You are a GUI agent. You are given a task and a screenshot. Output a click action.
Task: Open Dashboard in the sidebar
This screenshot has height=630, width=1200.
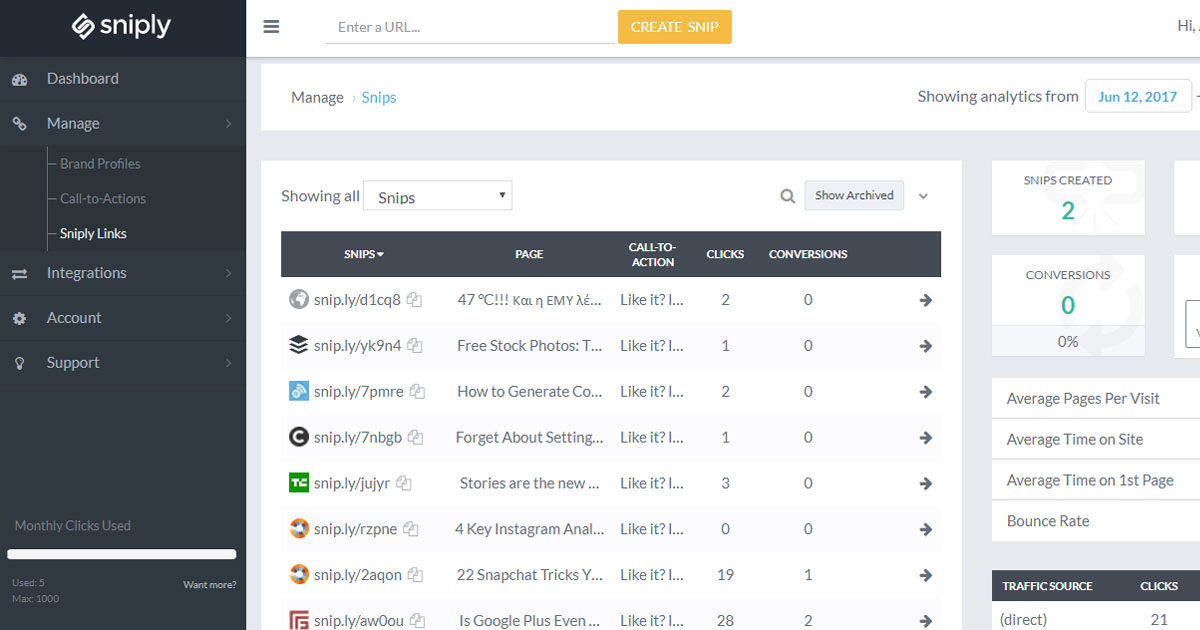click(x=83, y=79)
